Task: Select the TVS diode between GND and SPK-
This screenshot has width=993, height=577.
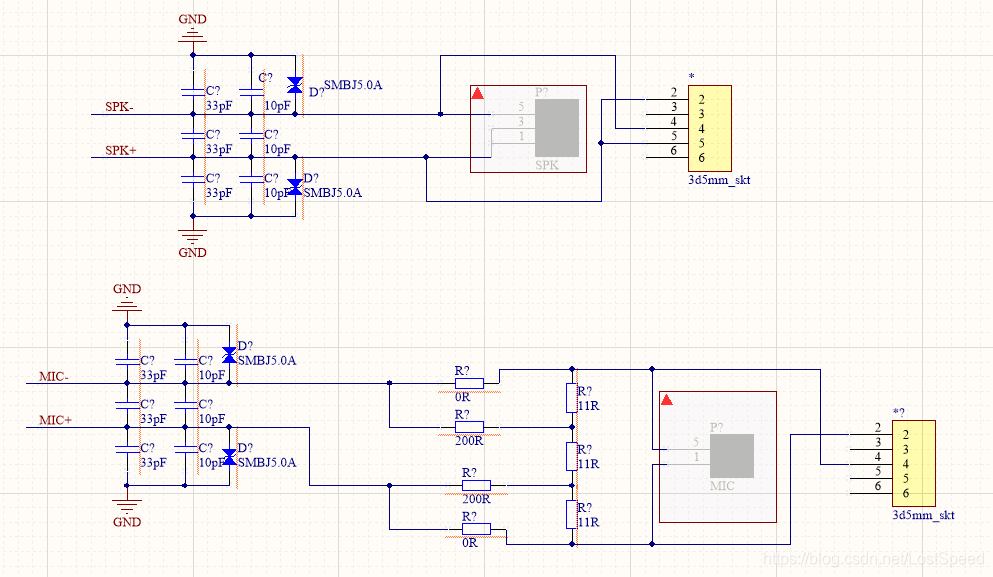Action: (x=295, y=85)
